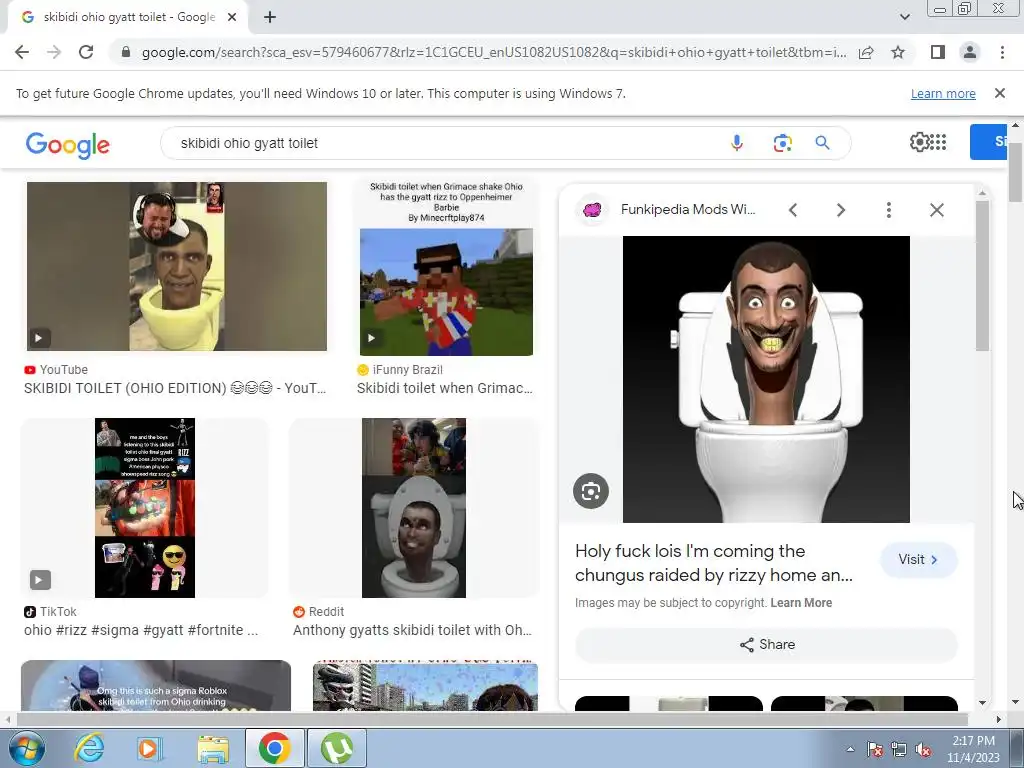This screenshot has width=1024, height=768.
Task: Open the Reddit toilet head image thumbnail
Action: point(414,508)
